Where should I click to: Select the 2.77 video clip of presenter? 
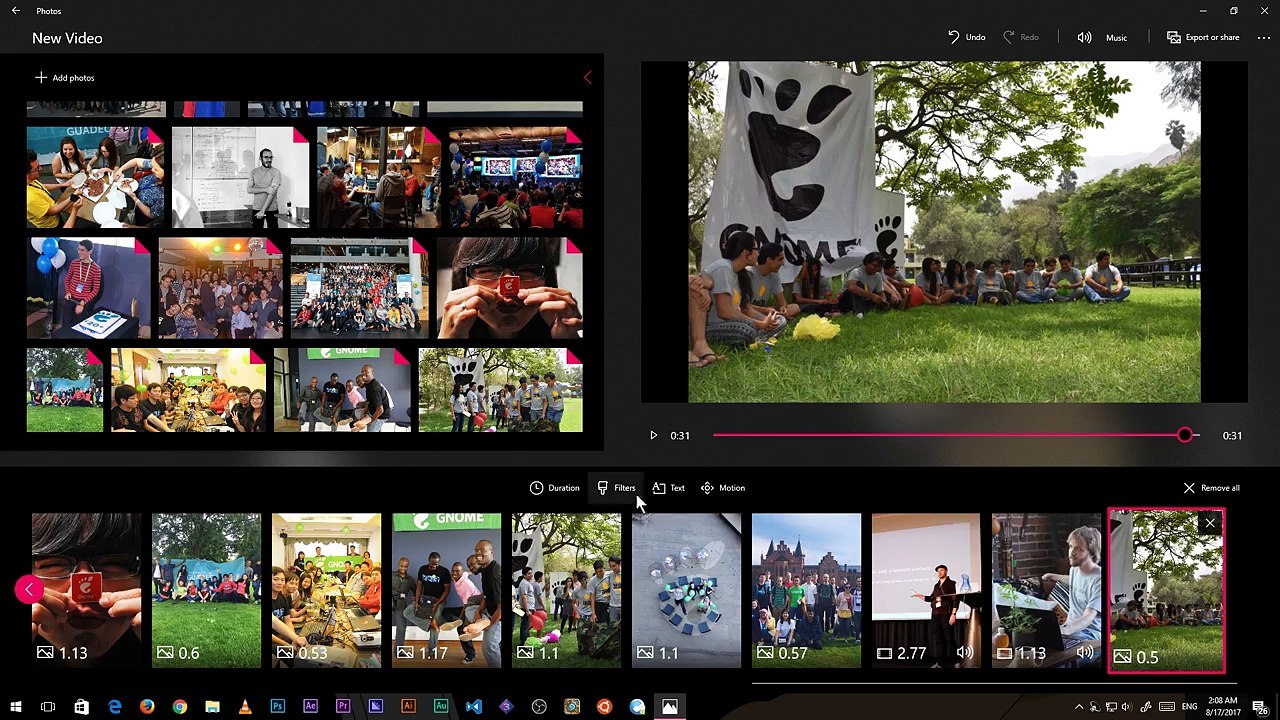pos(926,590)
